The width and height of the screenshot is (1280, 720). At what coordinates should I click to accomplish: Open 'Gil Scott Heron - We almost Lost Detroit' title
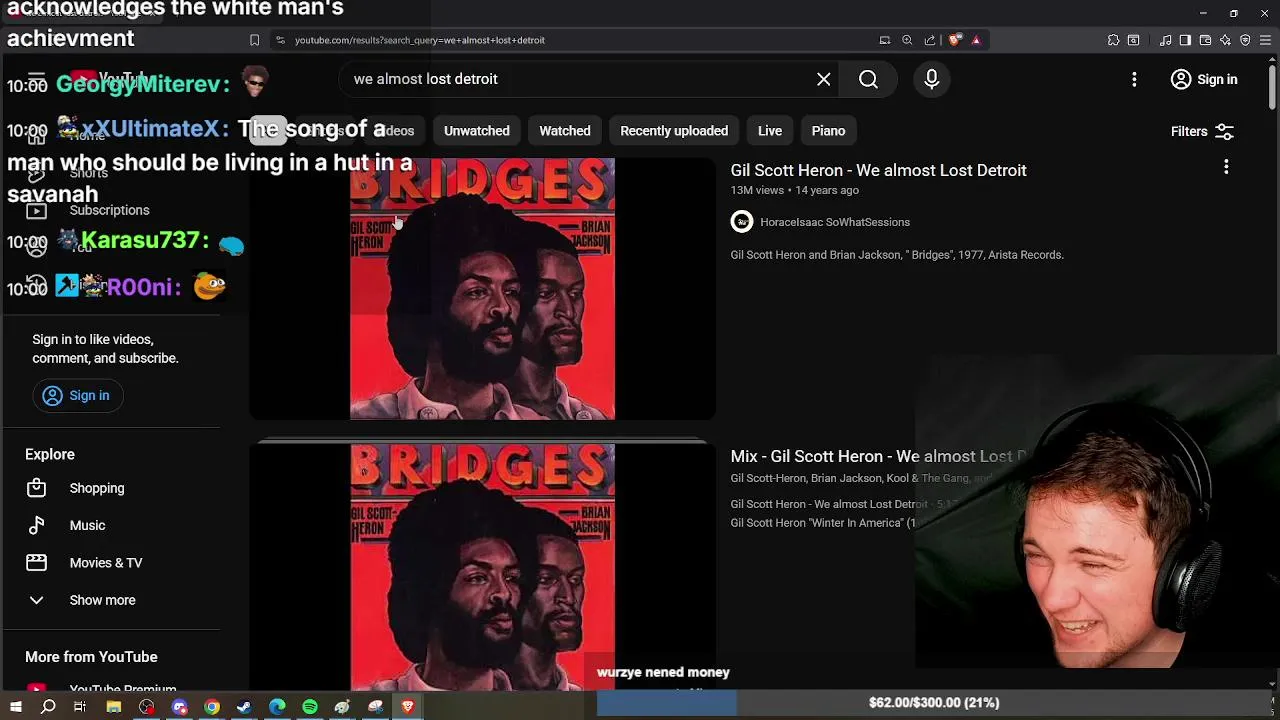pos(878,170)
